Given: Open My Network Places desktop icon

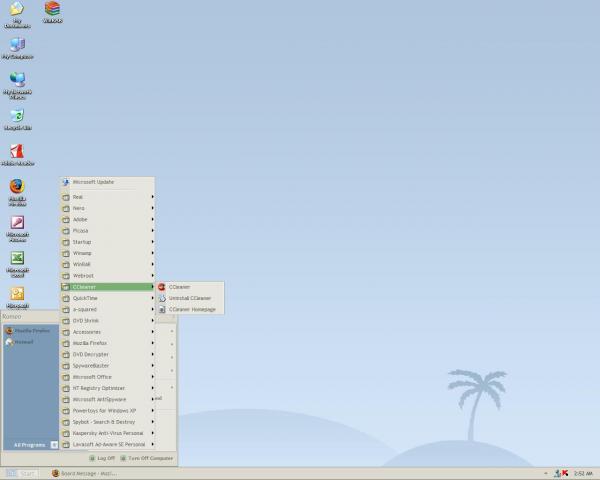Looking at the screenshot, I should (17, 85).
